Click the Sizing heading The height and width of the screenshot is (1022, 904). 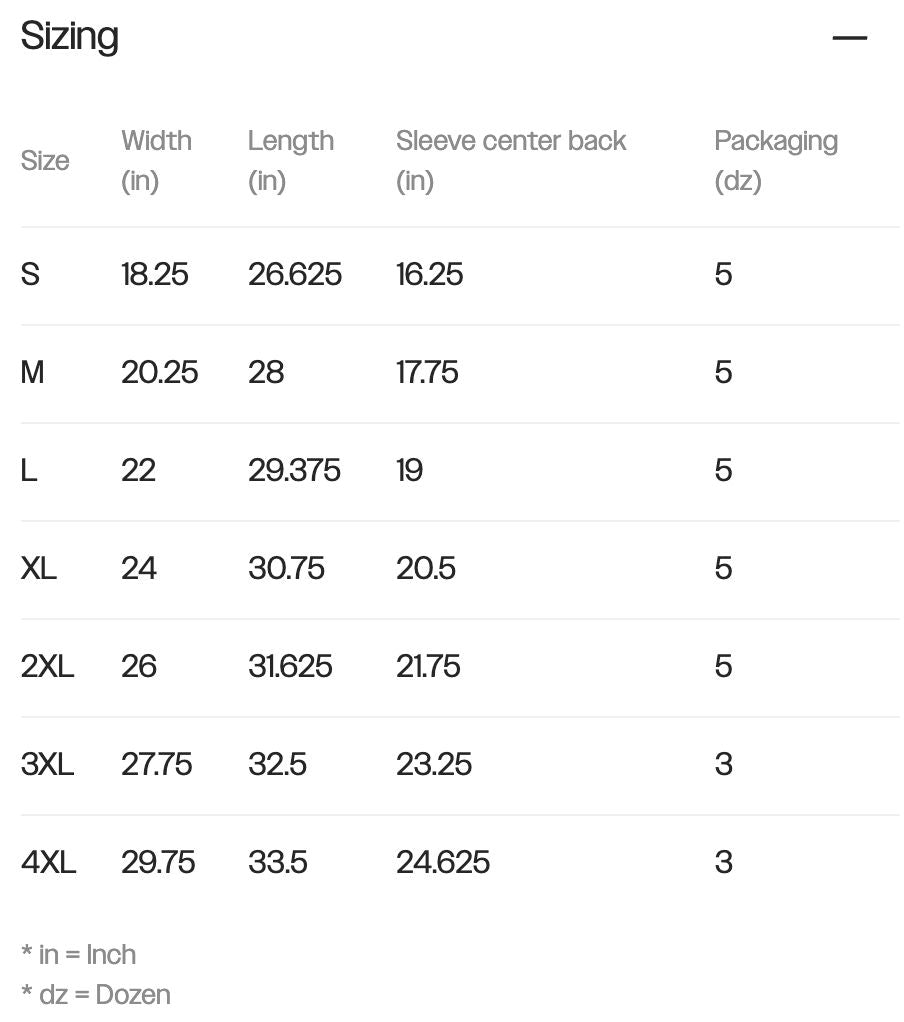click(x=70, y=36)
